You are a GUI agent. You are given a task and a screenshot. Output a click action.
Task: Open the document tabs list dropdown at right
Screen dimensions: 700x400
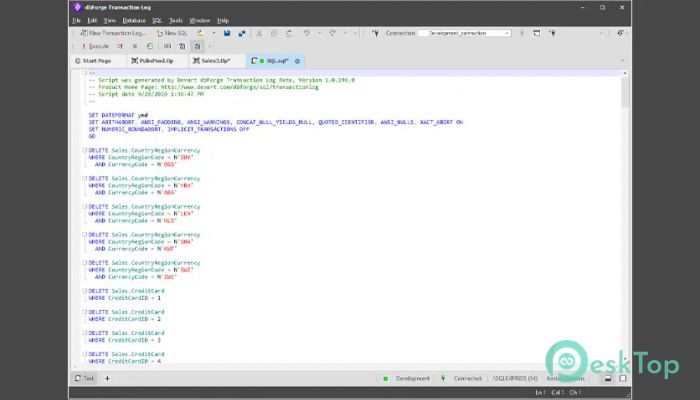coord(622,61)
